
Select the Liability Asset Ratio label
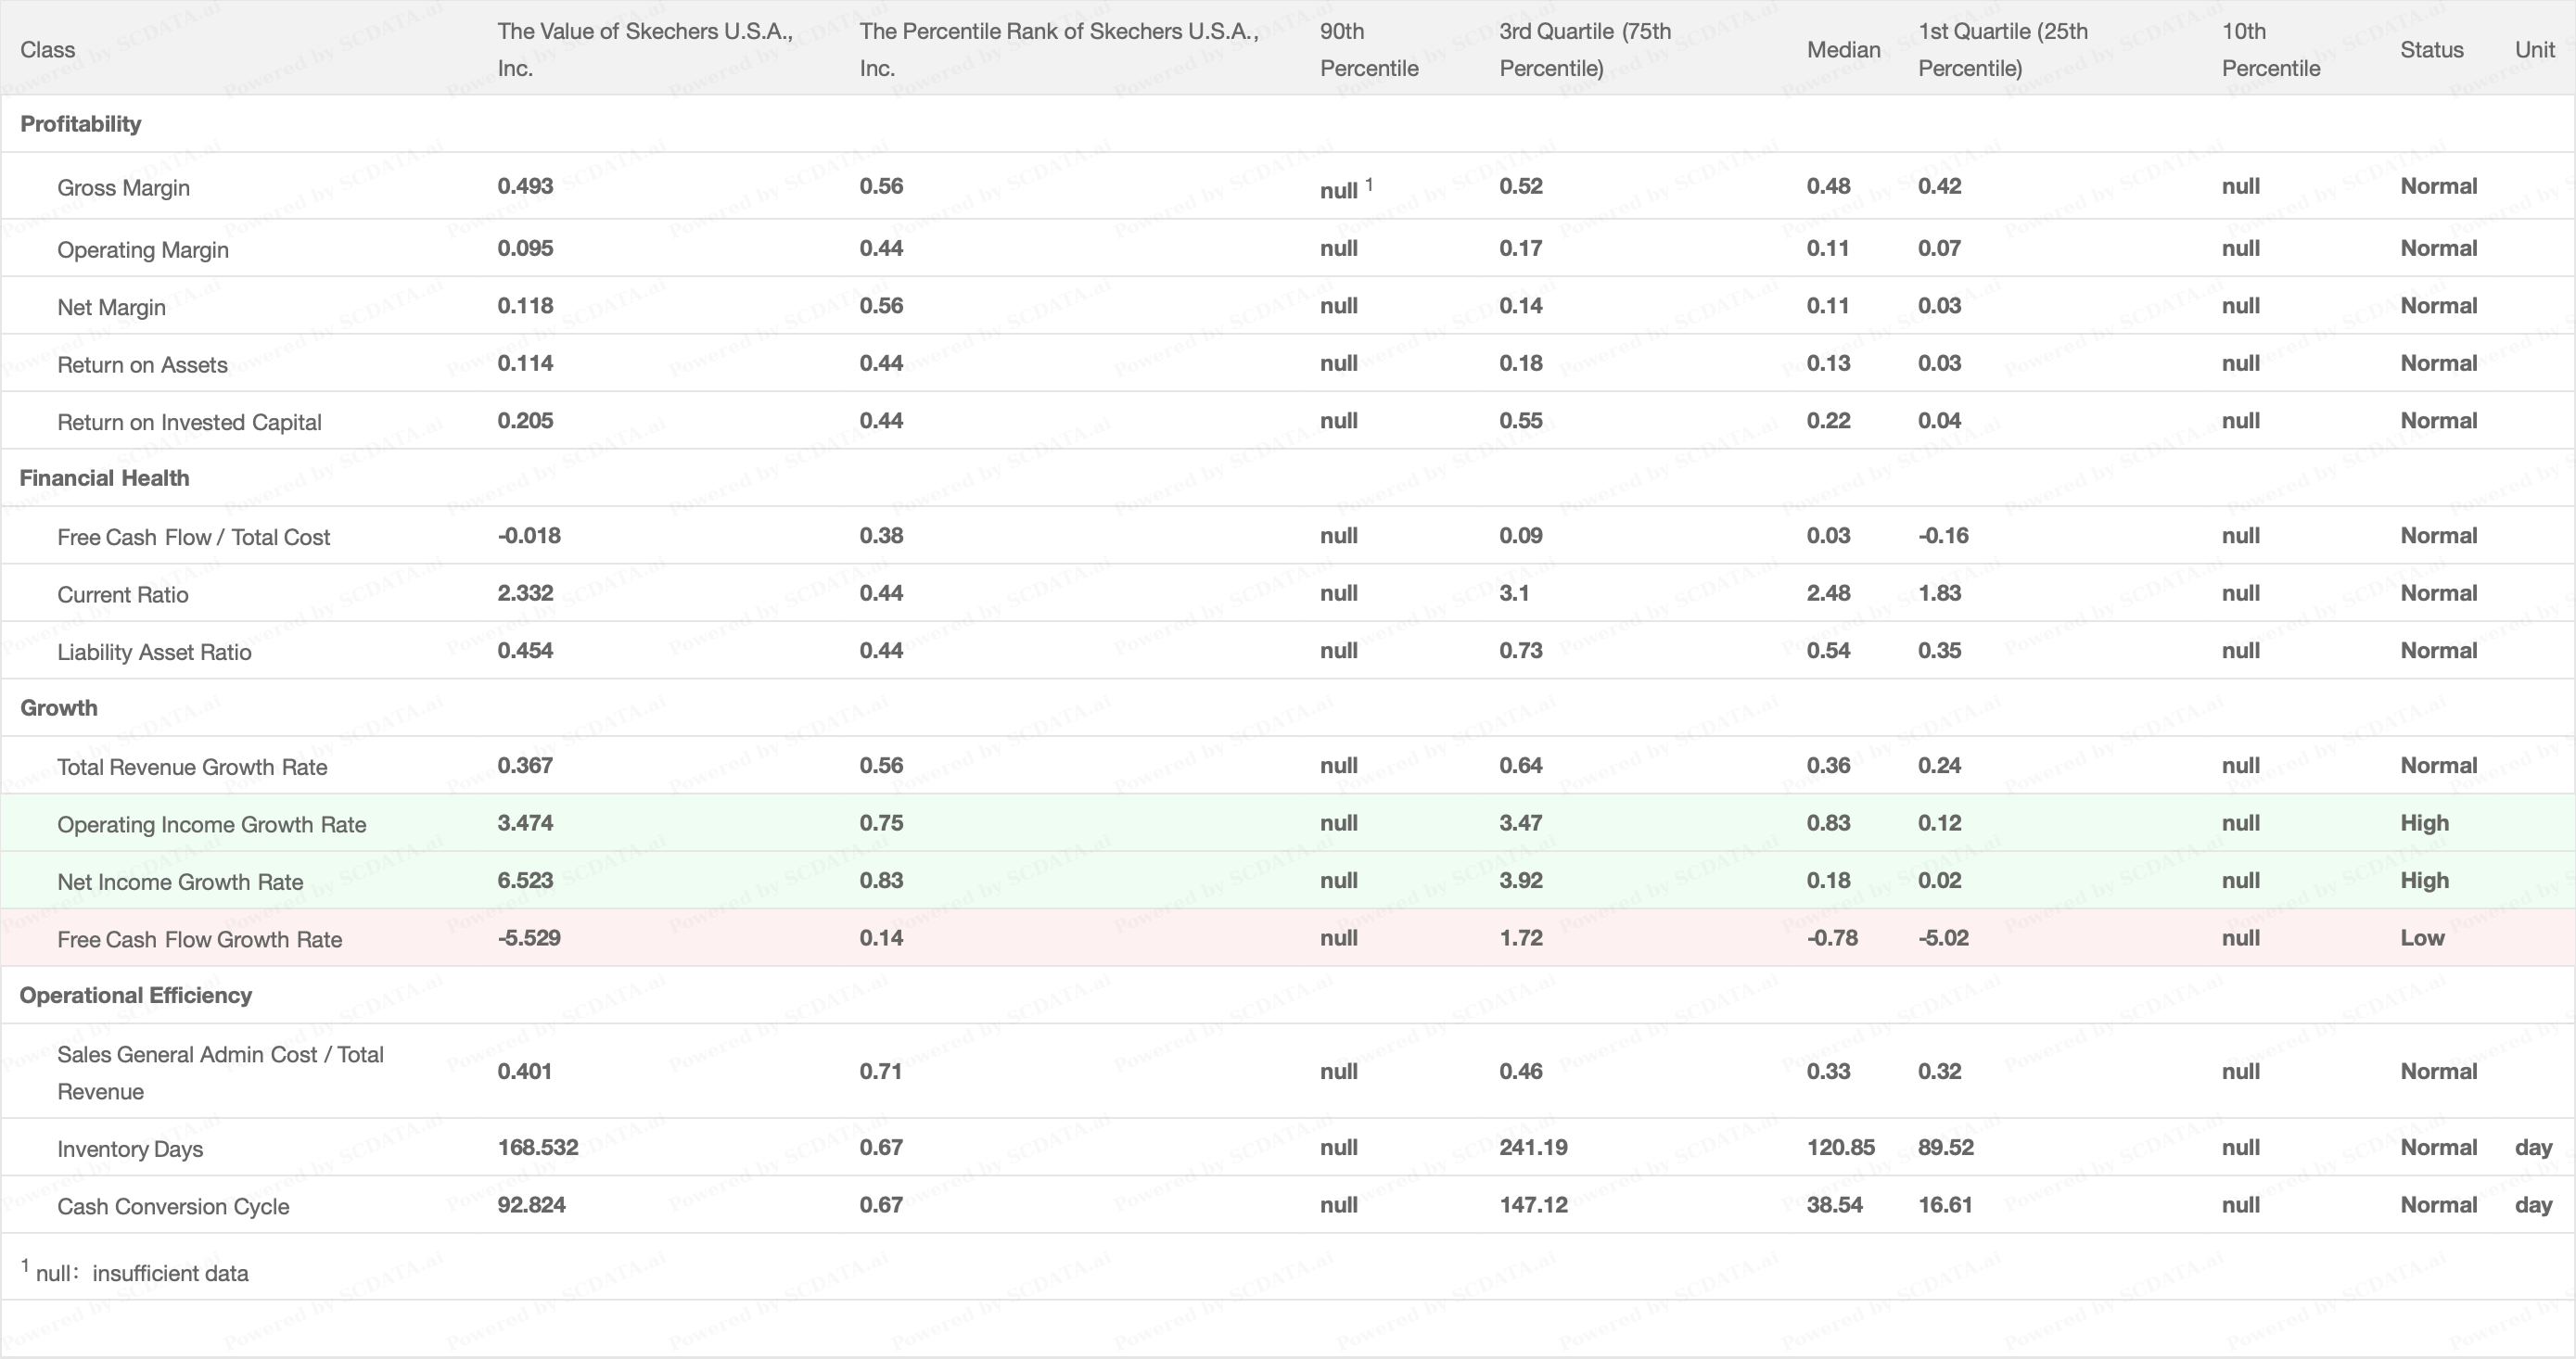(x=154, y=652)
